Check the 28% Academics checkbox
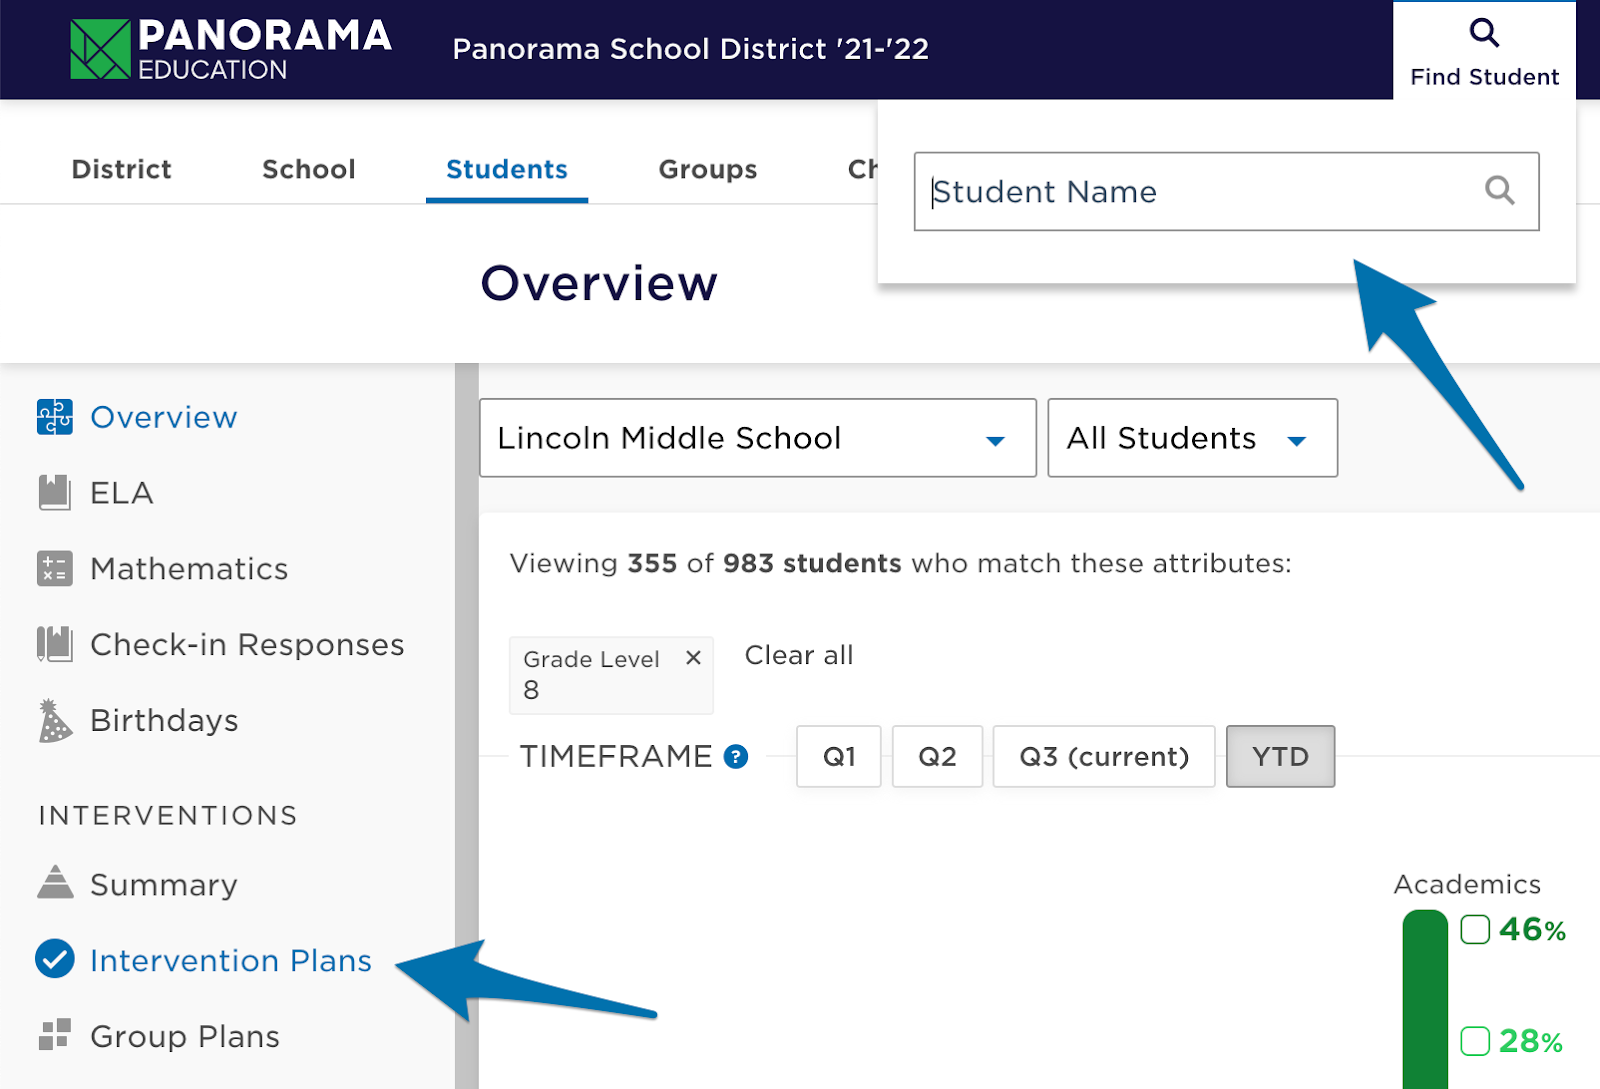 (1475, 1041)
